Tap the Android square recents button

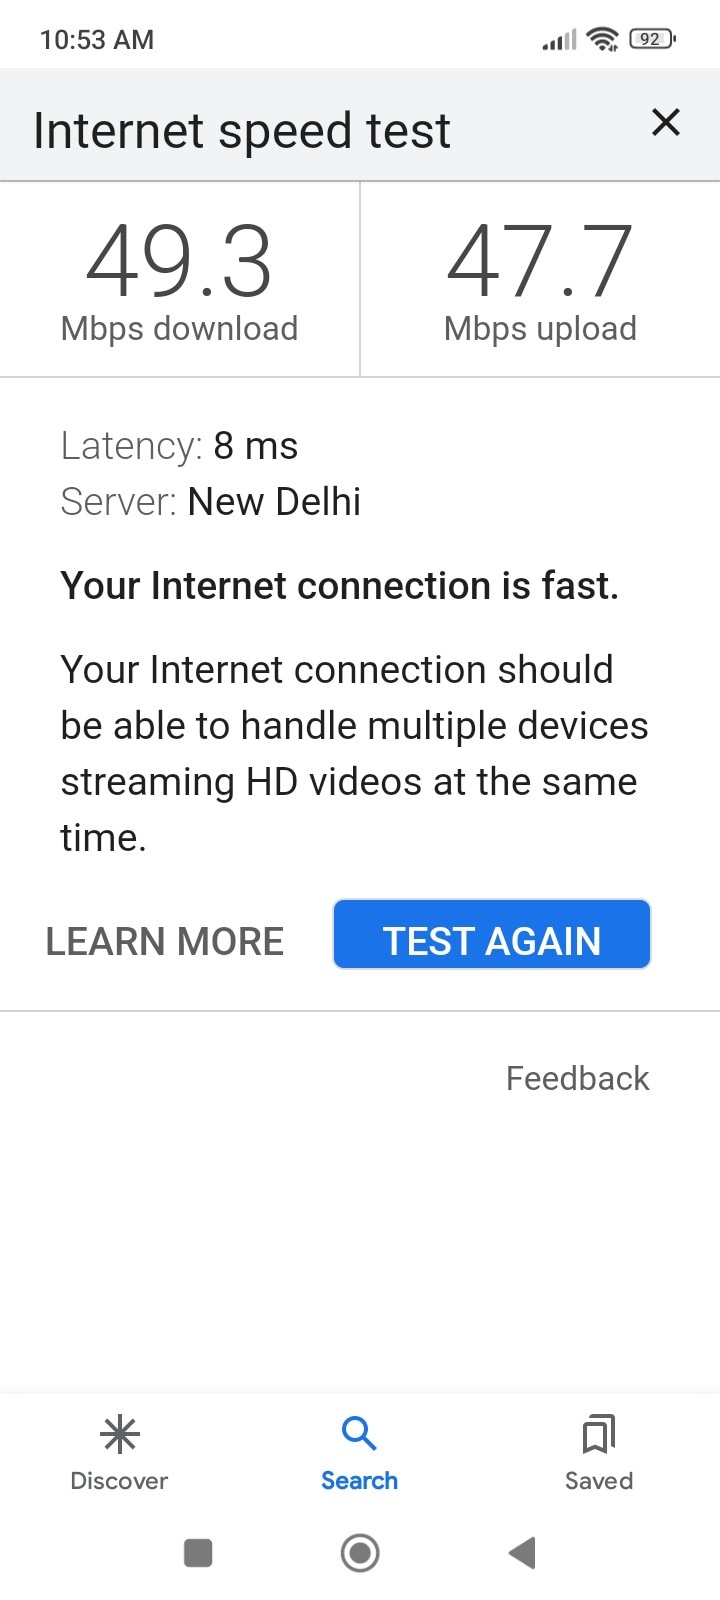(x=198, y=1553)
